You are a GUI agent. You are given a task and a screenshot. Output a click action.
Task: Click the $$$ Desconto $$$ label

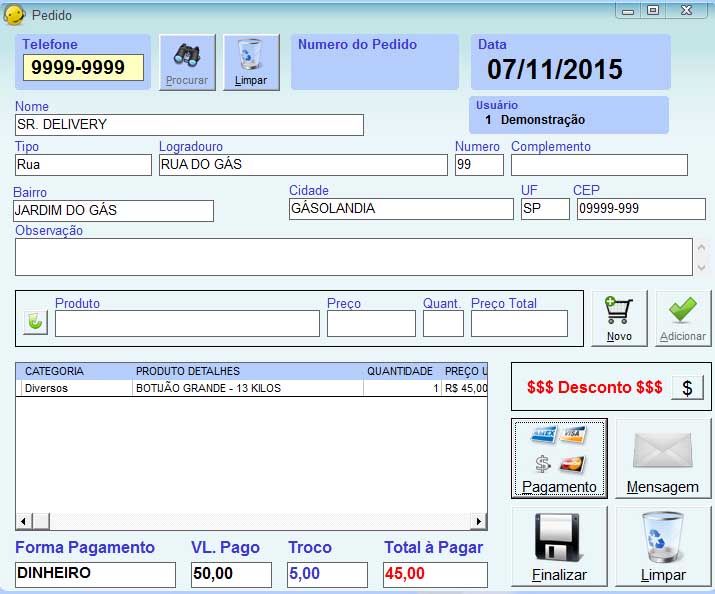tap(595, 387)
